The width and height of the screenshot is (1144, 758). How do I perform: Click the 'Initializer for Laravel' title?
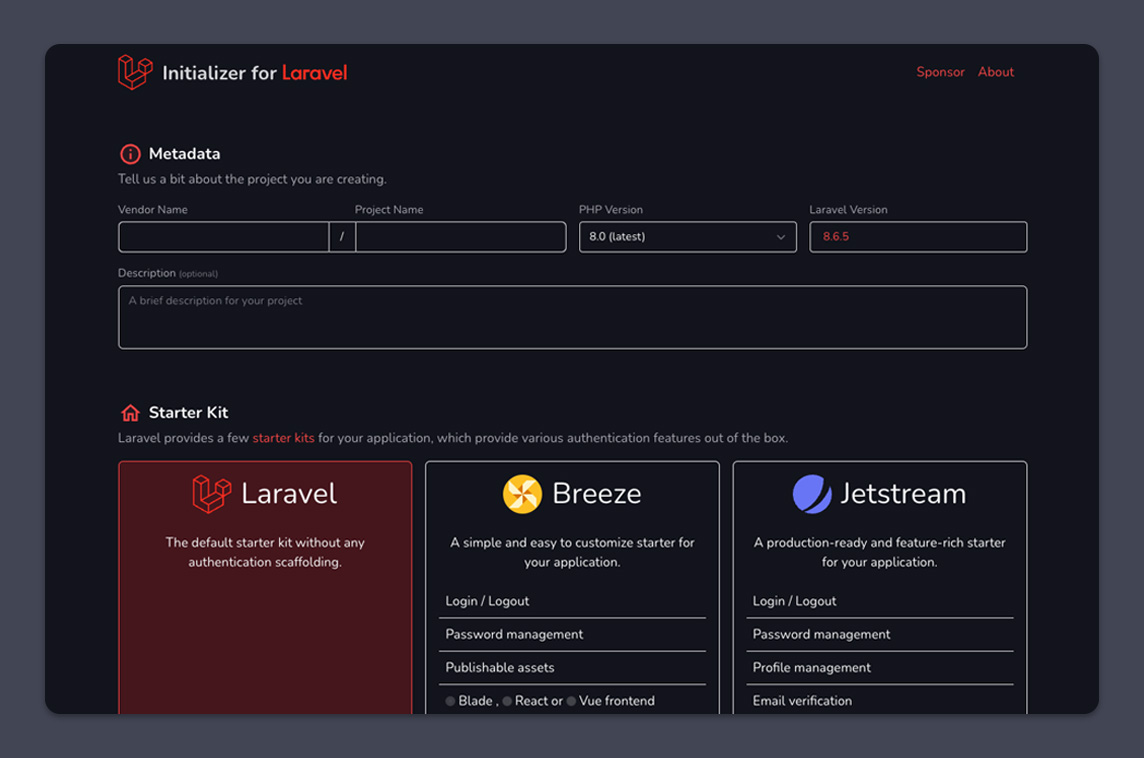pos(255,73)
